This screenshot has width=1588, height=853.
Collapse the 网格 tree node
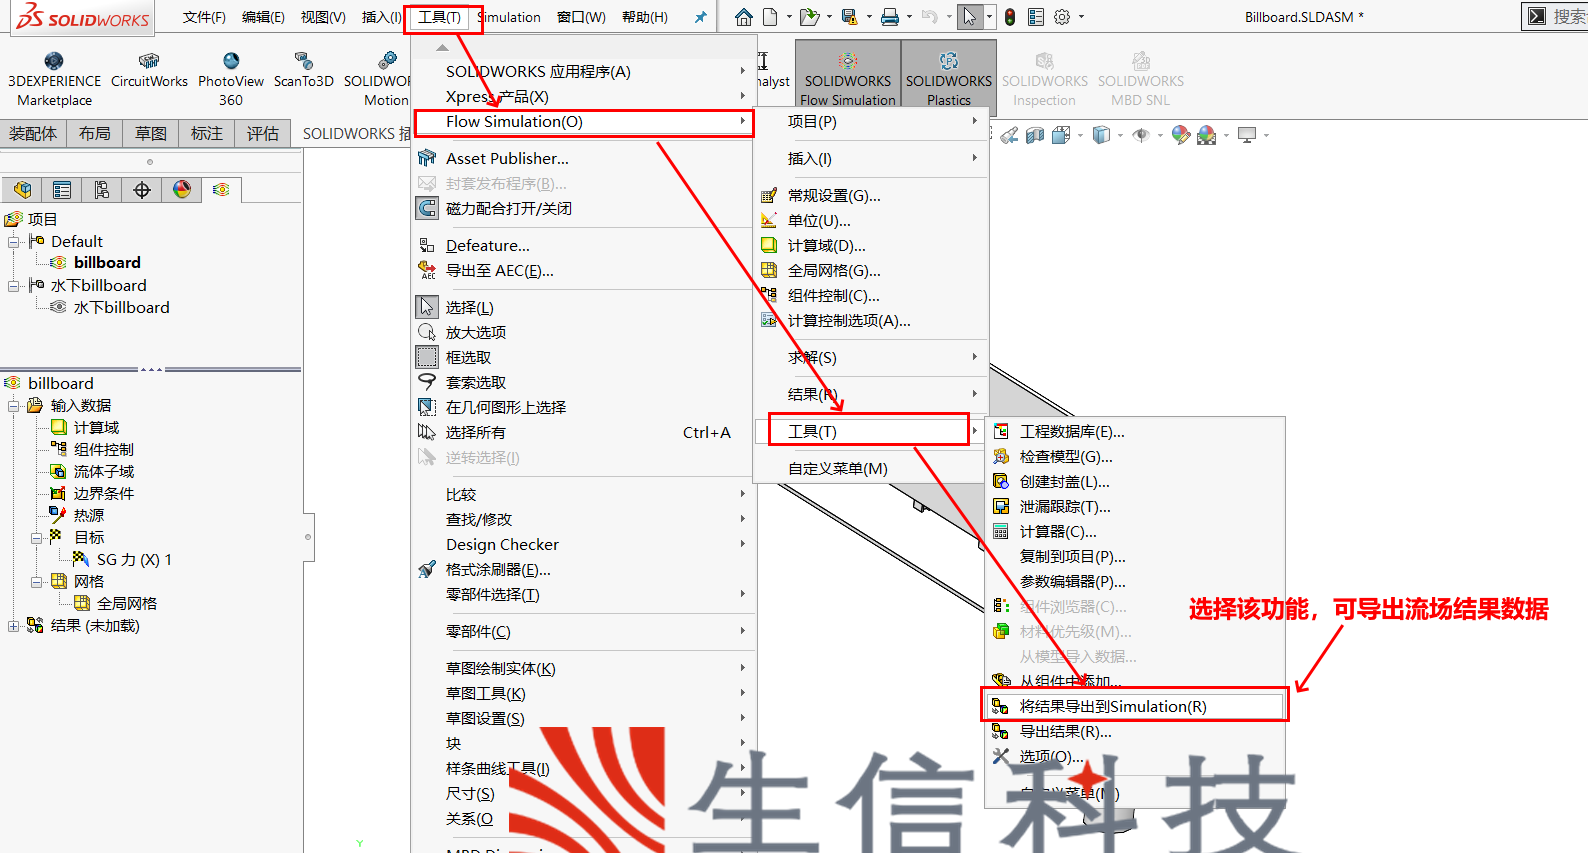pos(37,582)
